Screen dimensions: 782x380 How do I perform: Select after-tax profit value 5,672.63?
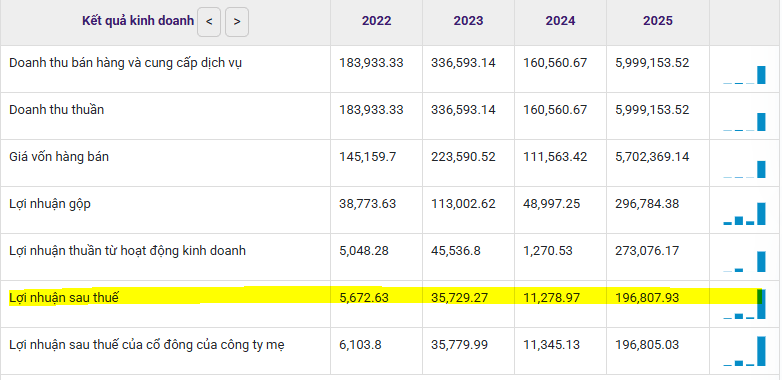[364, 298]
